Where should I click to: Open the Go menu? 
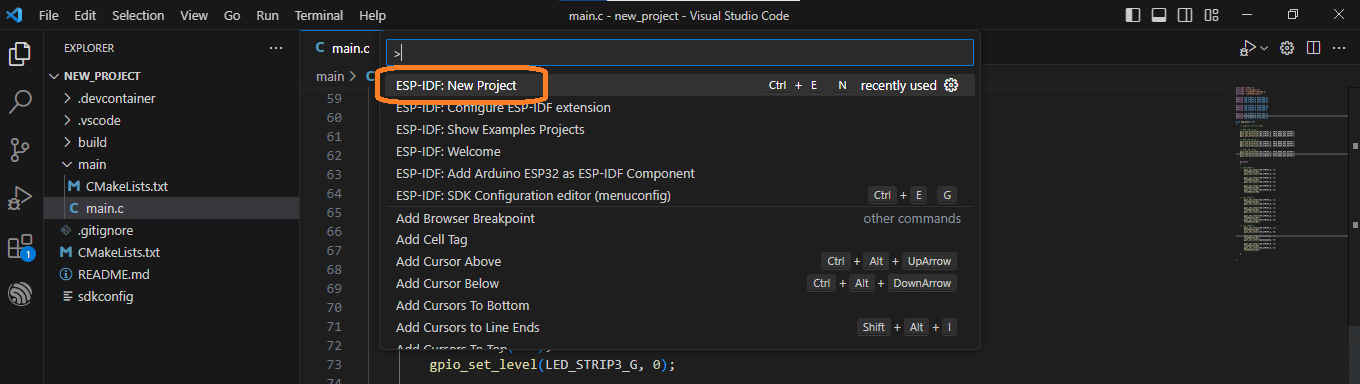232,16
